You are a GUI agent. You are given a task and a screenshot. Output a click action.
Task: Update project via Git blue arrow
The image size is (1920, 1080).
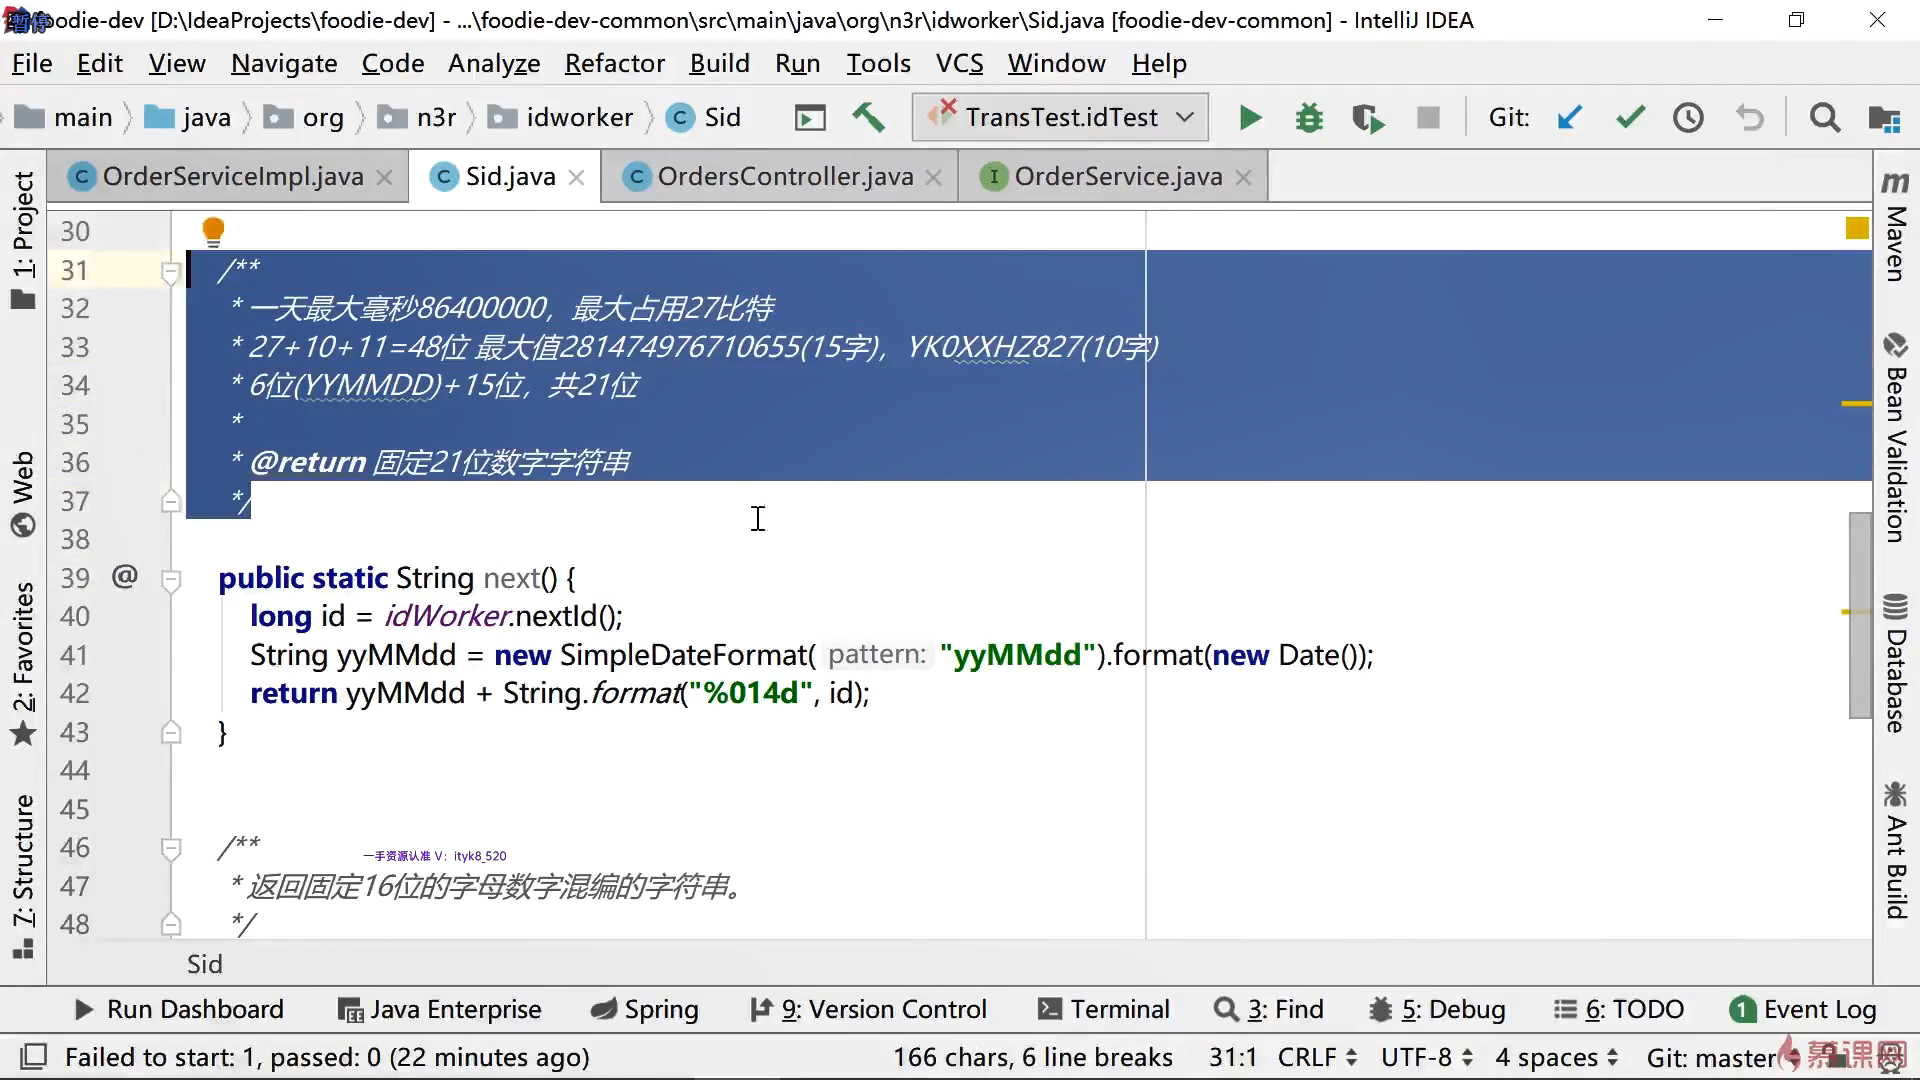pyautogui.click(x=1570, y=118)
